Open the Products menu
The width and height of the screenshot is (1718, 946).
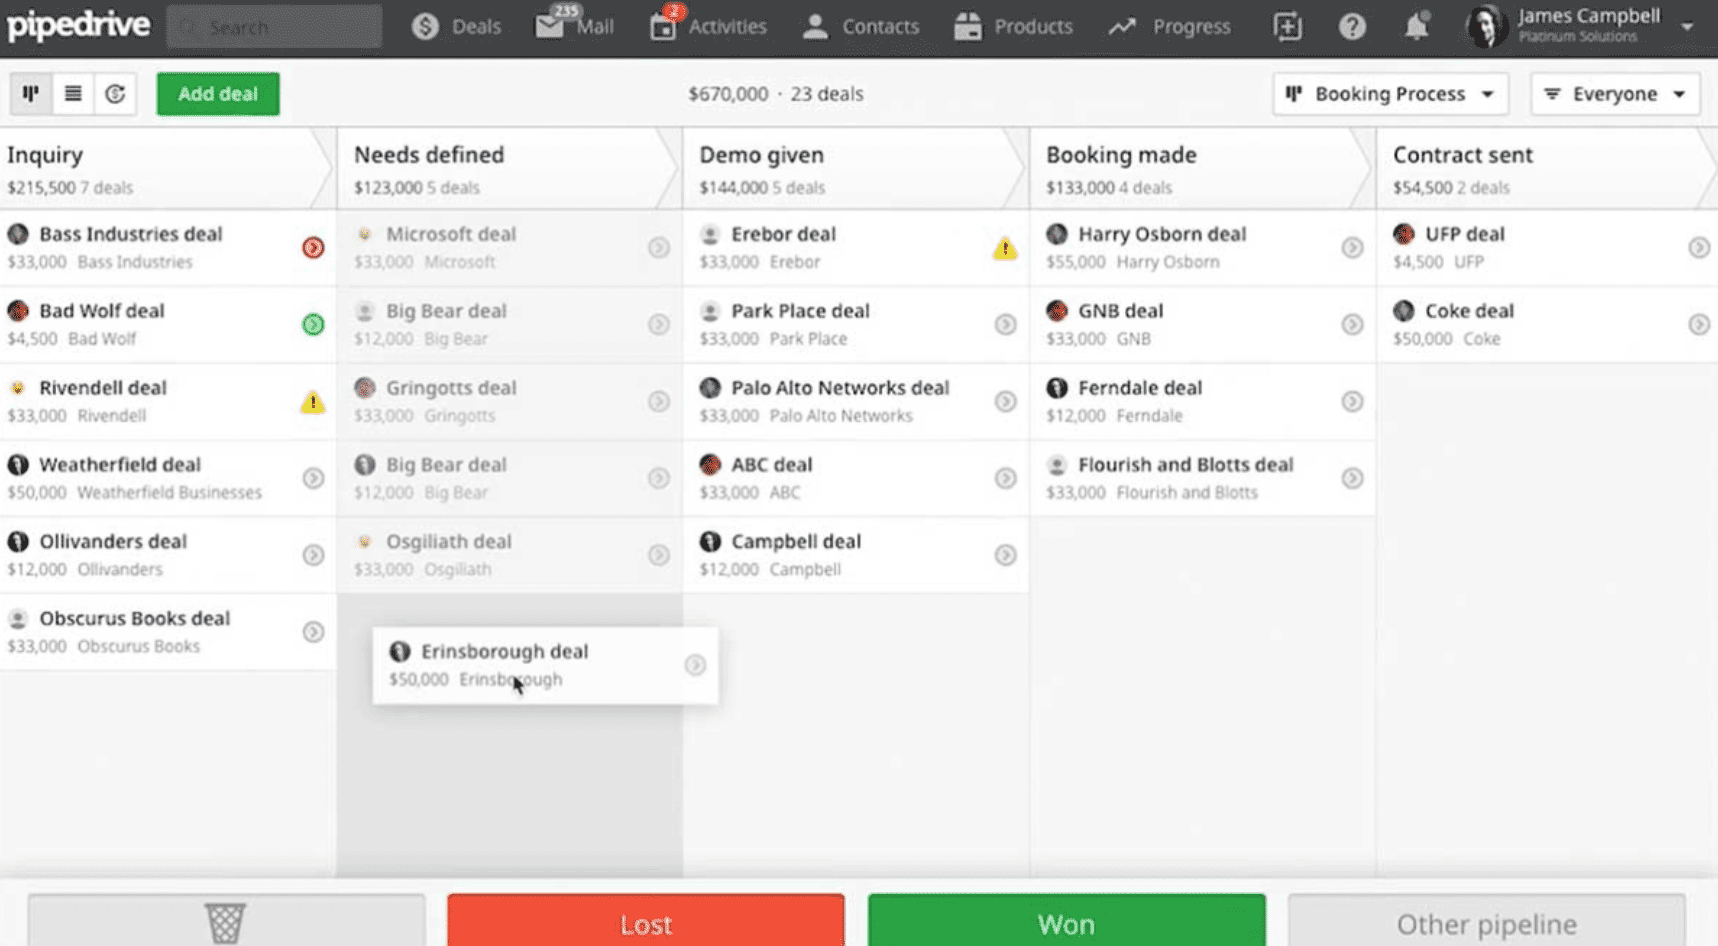(x=1013, y=27)
